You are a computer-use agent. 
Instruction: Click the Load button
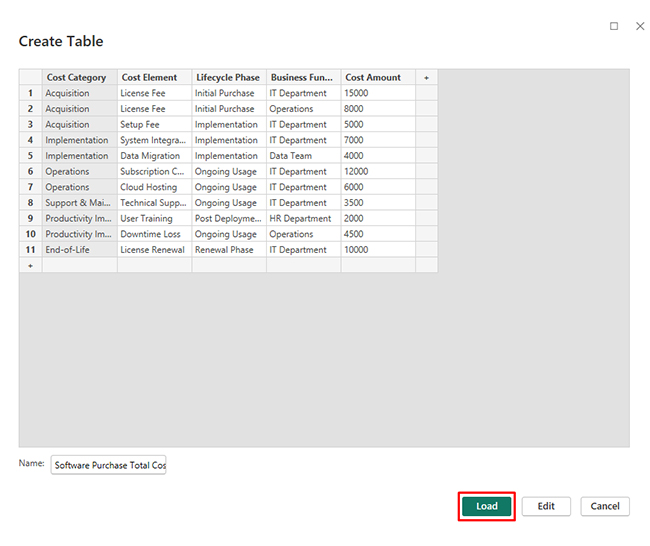pyautogui.click(x=487, y=506)
